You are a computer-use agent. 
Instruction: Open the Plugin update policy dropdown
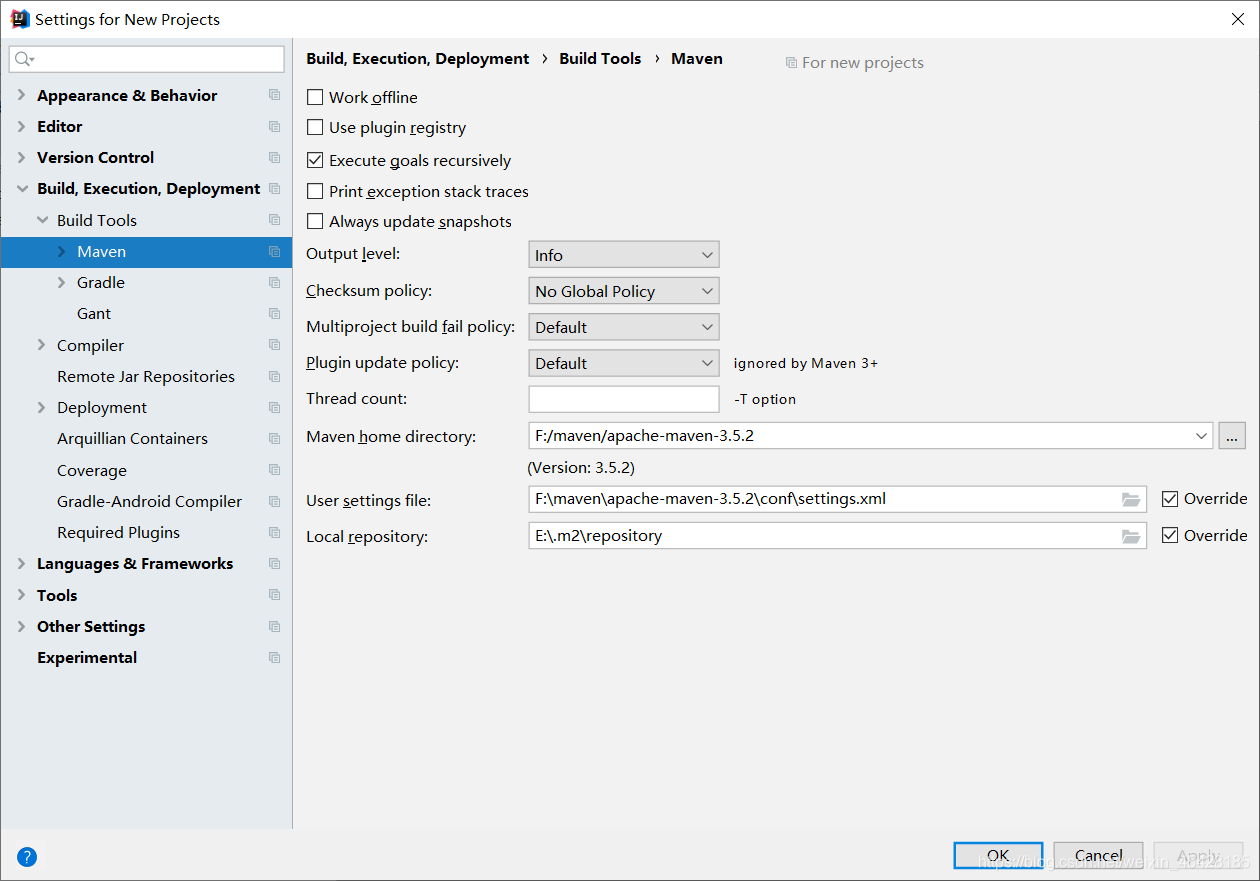[623, 363]
